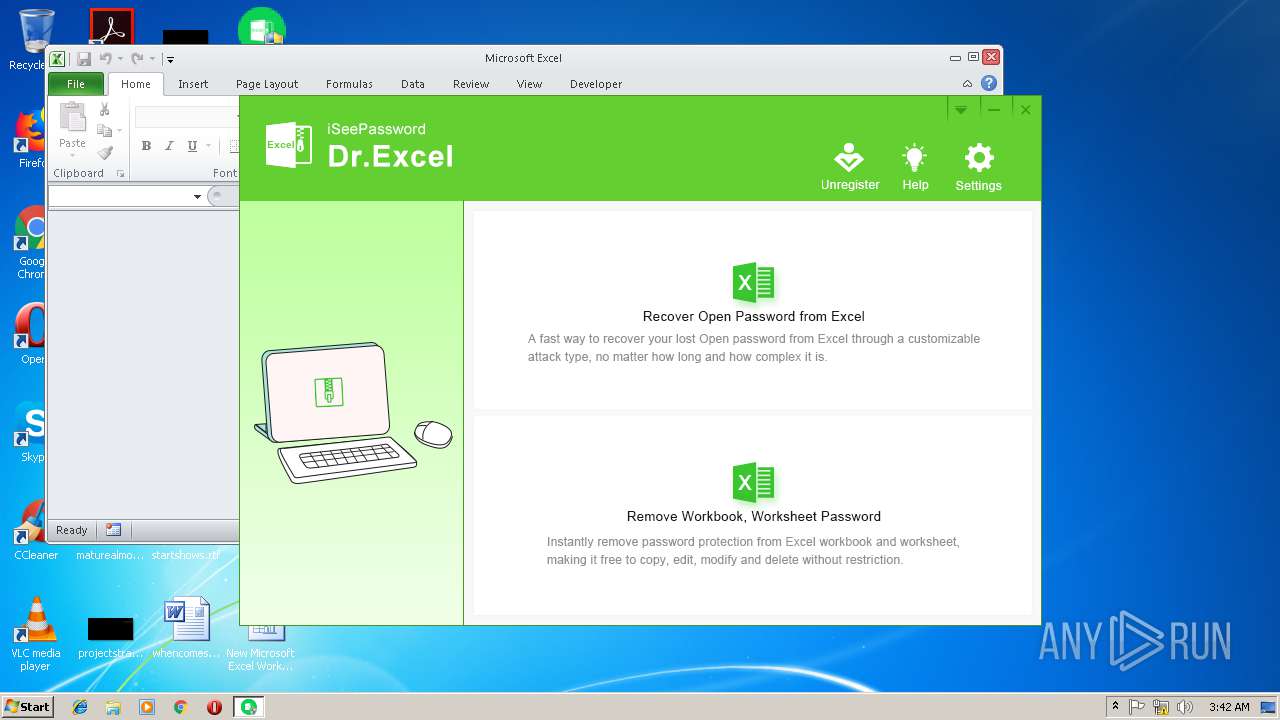
Task: Open Clipboard dialog launcher in Excel ribbon
Action: [x=121, y=174]
